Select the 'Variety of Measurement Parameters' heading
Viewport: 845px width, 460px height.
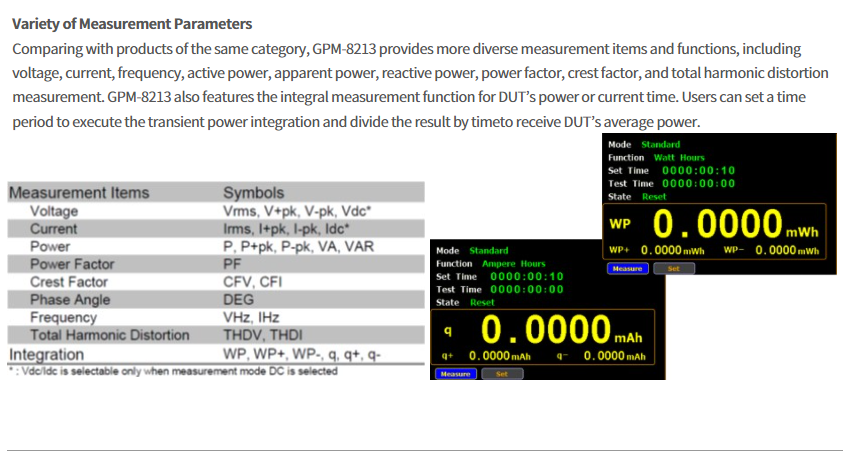[x=132, y=24]
